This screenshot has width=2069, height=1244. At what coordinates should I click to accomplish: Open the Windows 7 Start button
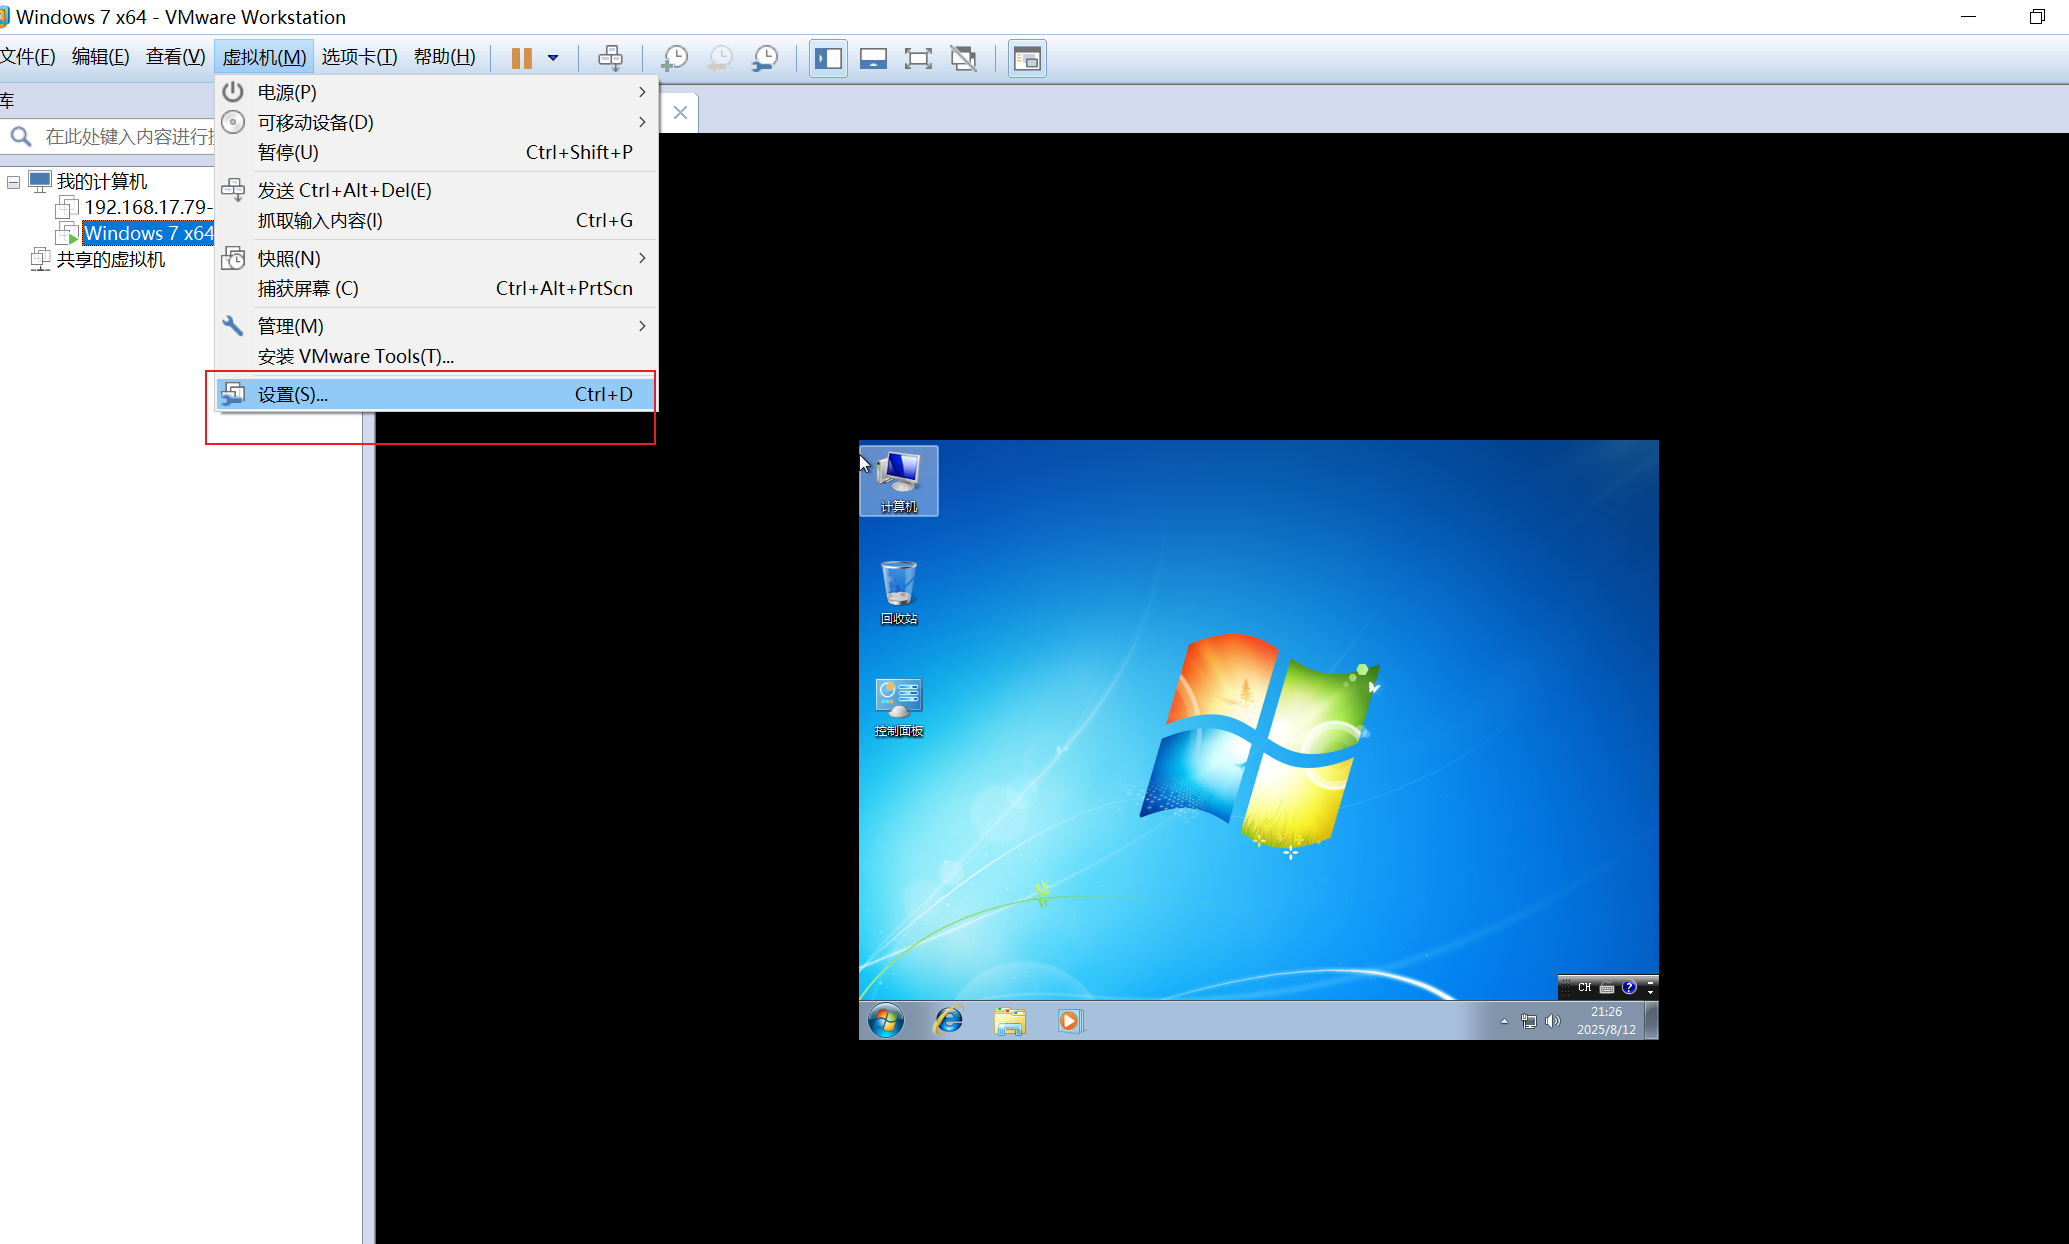(x=886, y=1020)
